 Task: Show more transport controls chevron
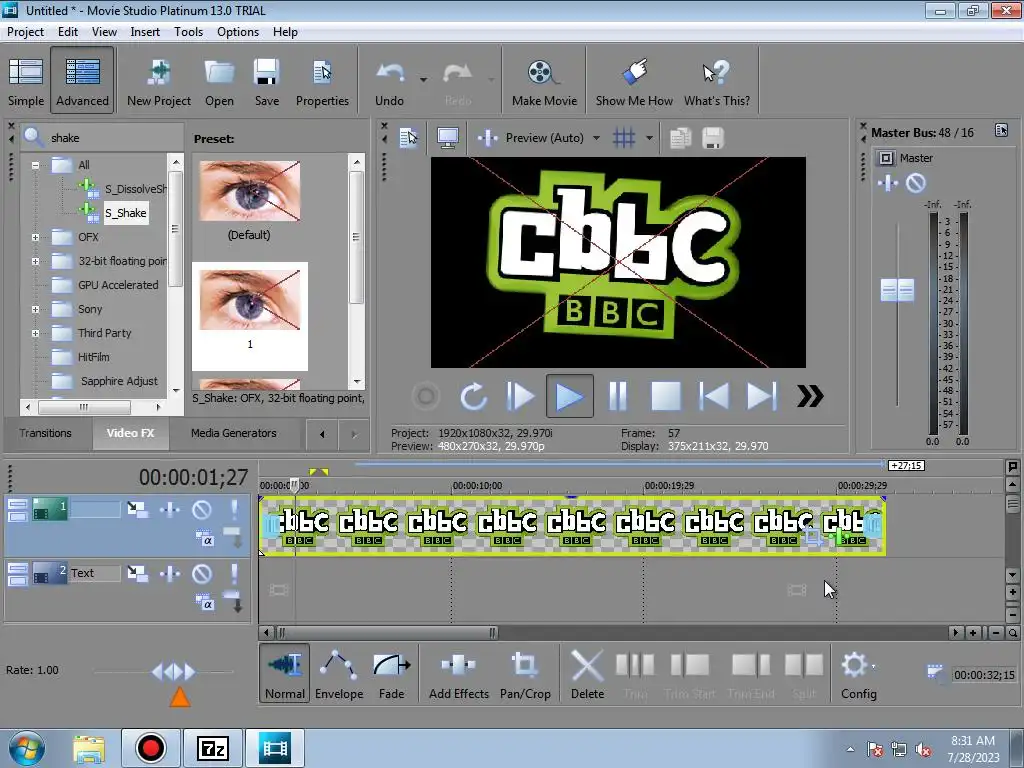[x=810, y=396]
